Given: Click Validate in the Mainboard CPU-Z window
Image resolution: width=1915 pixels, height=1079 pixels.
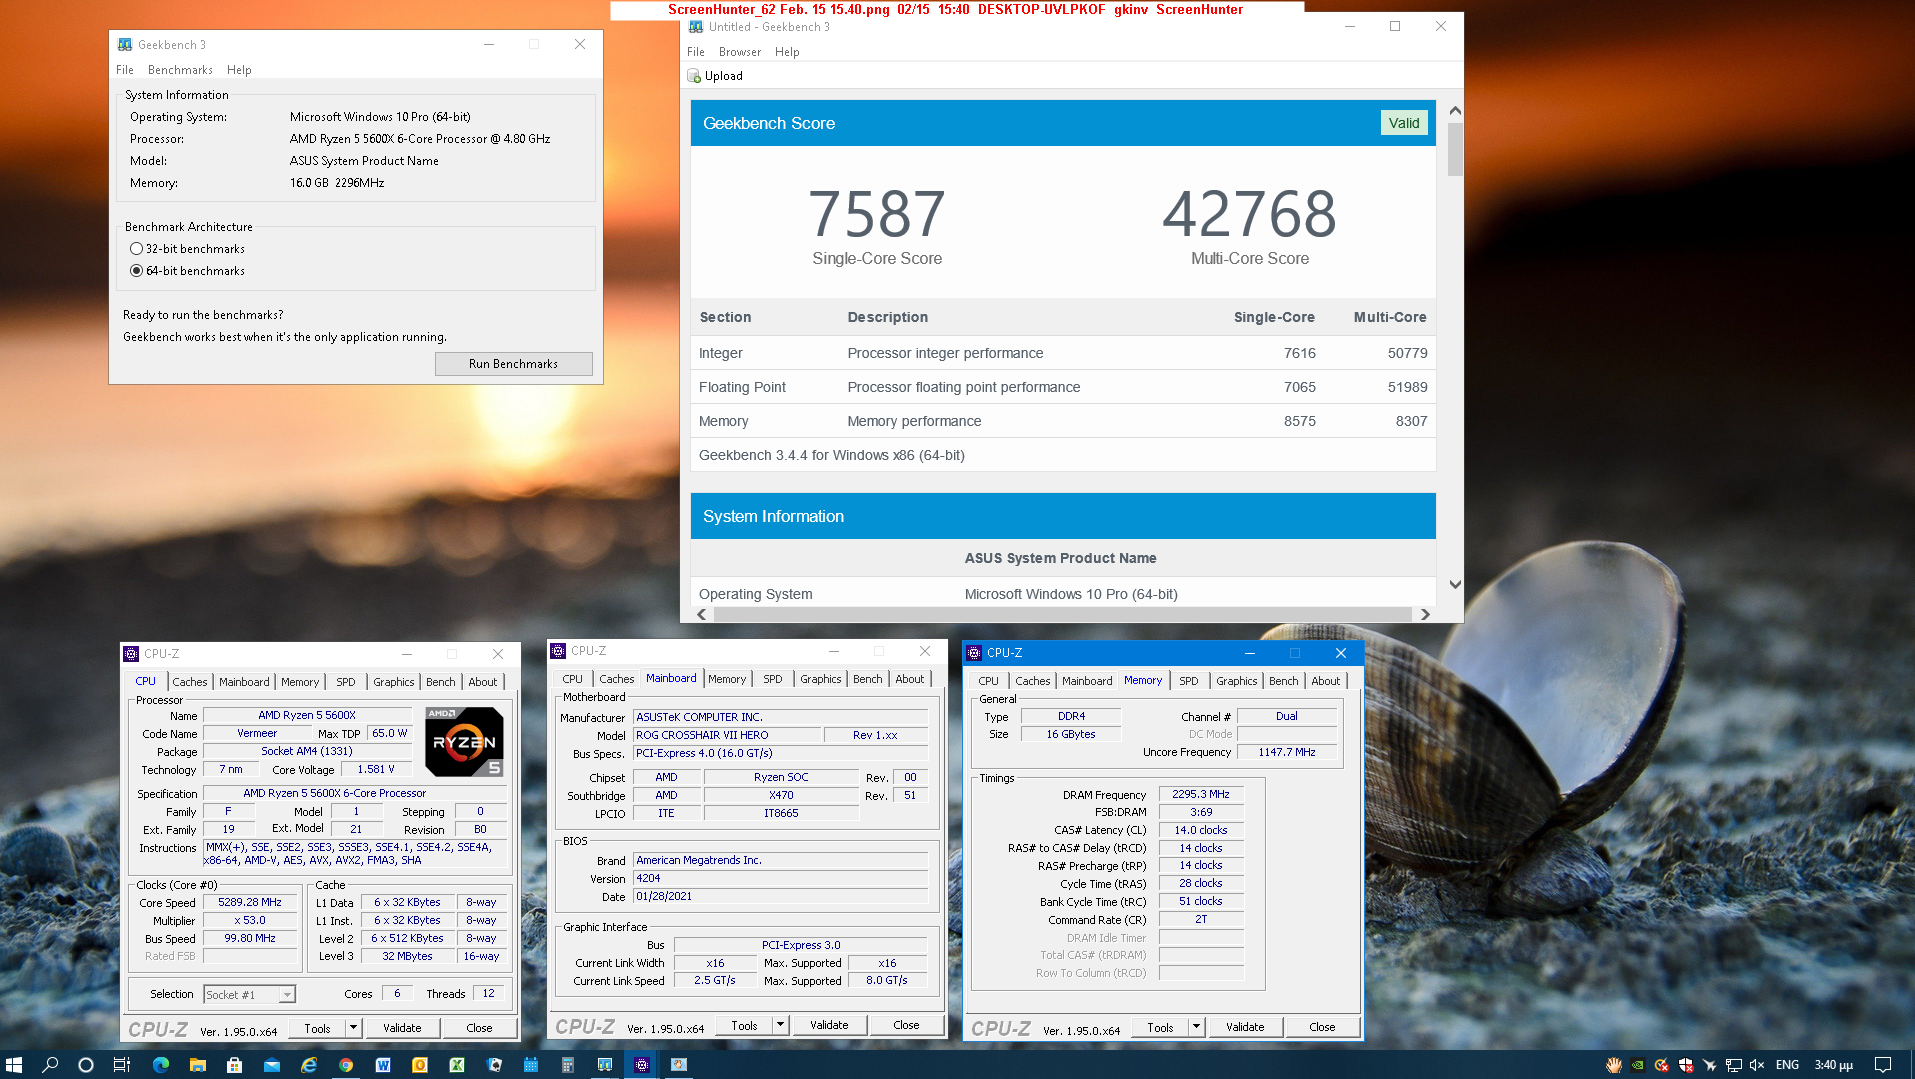Looking at the screenshot, I should (x=829, y=1025).
